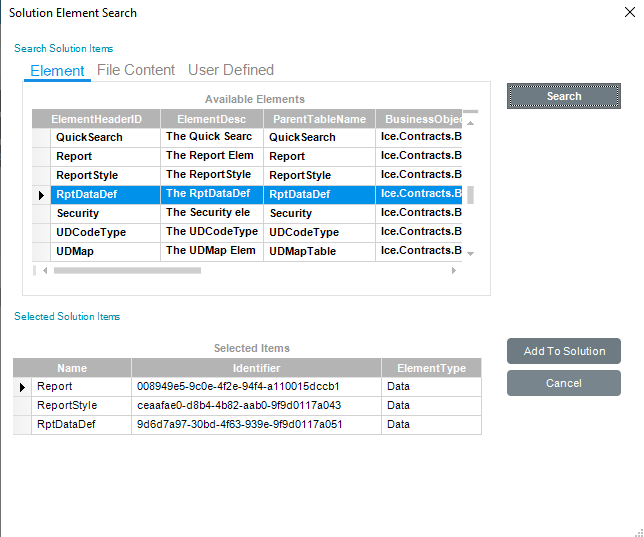Select the UDCodeType element row

click(x=247, y=233)
